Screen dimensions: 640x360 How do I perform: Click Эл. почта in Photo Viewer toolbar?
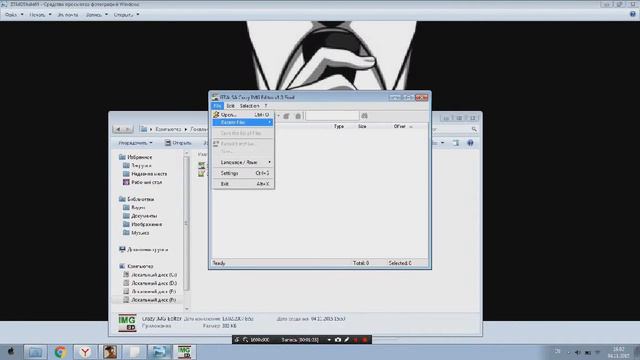tap(68, 15)
